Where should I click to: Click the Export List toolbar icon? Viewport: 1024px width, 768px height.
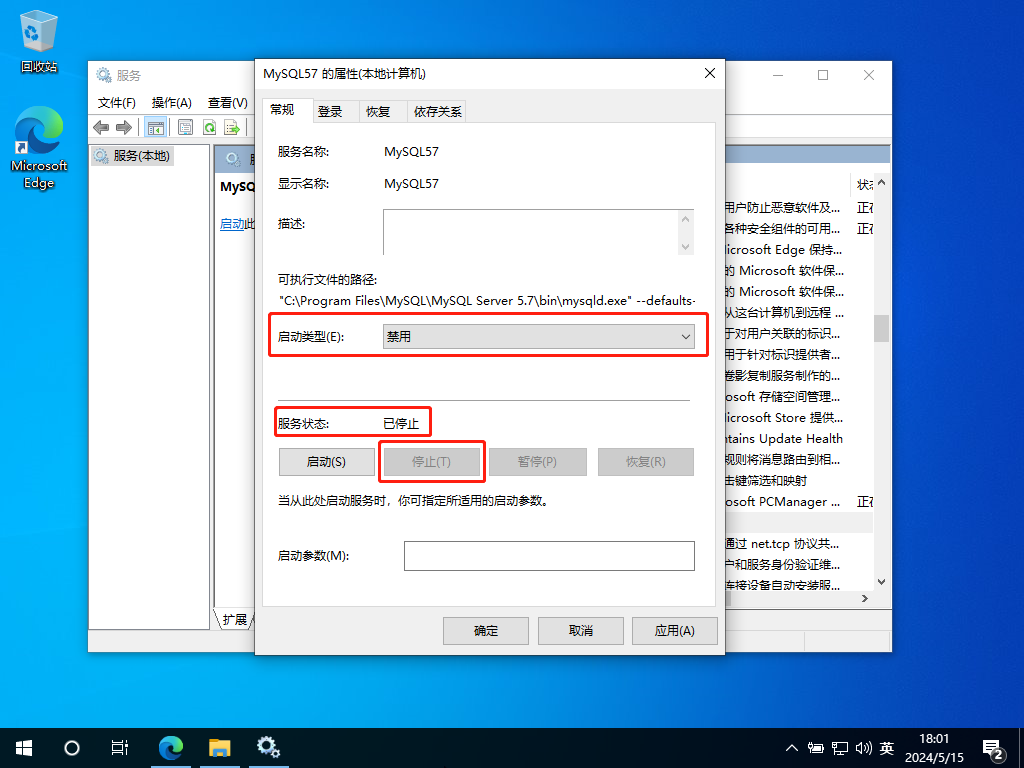click(232, 127)
